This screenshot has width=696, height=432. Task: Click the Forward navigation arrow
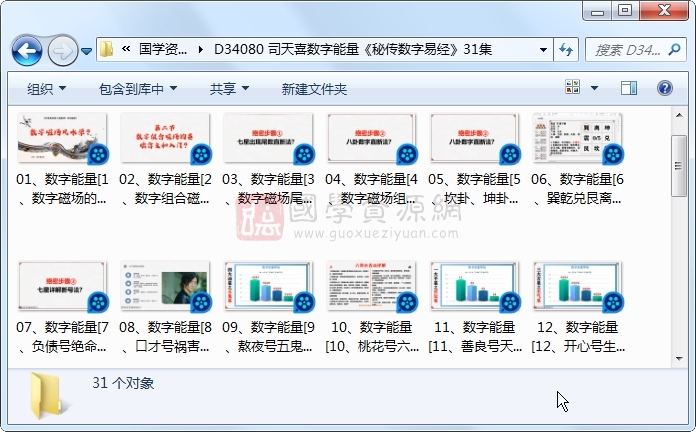point(62,51)
